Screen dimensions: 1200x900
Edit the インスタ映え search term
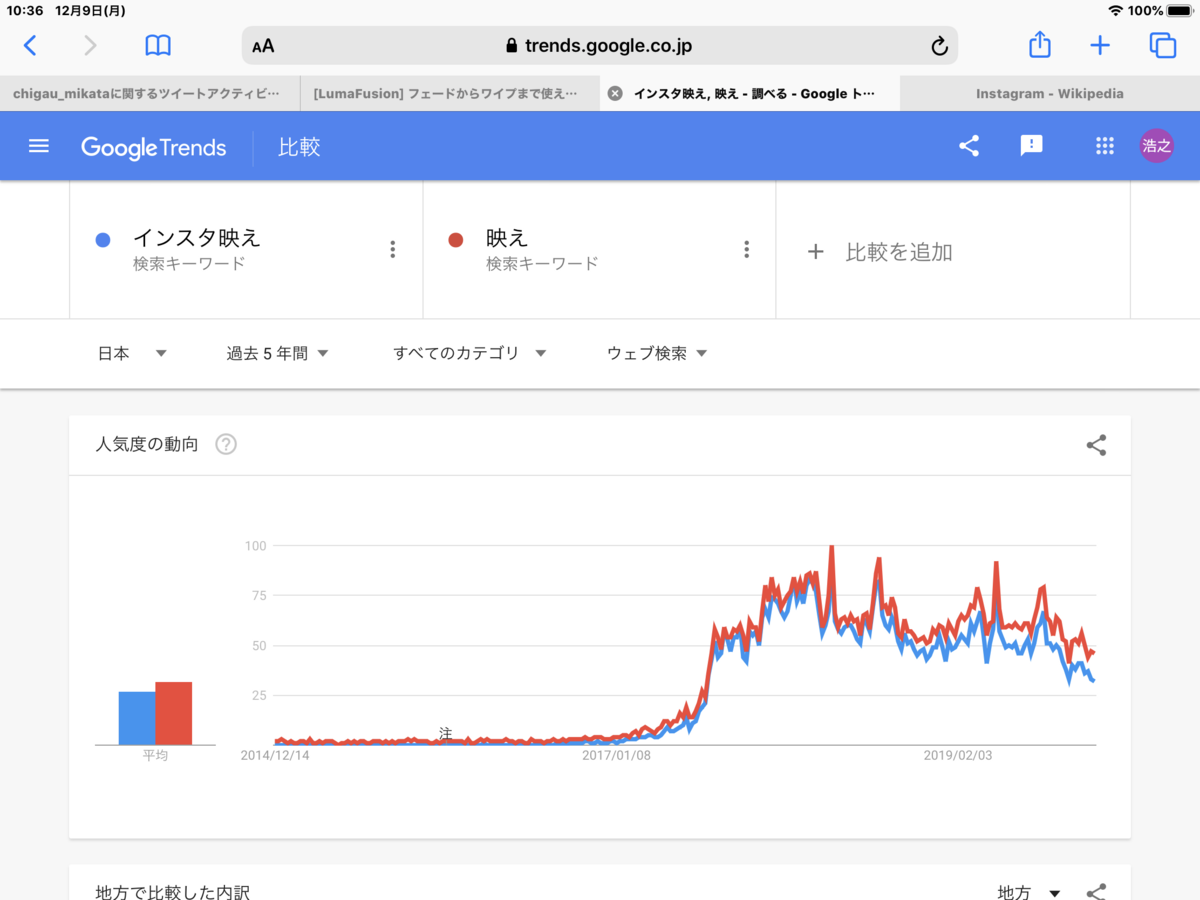pos(197,238)
